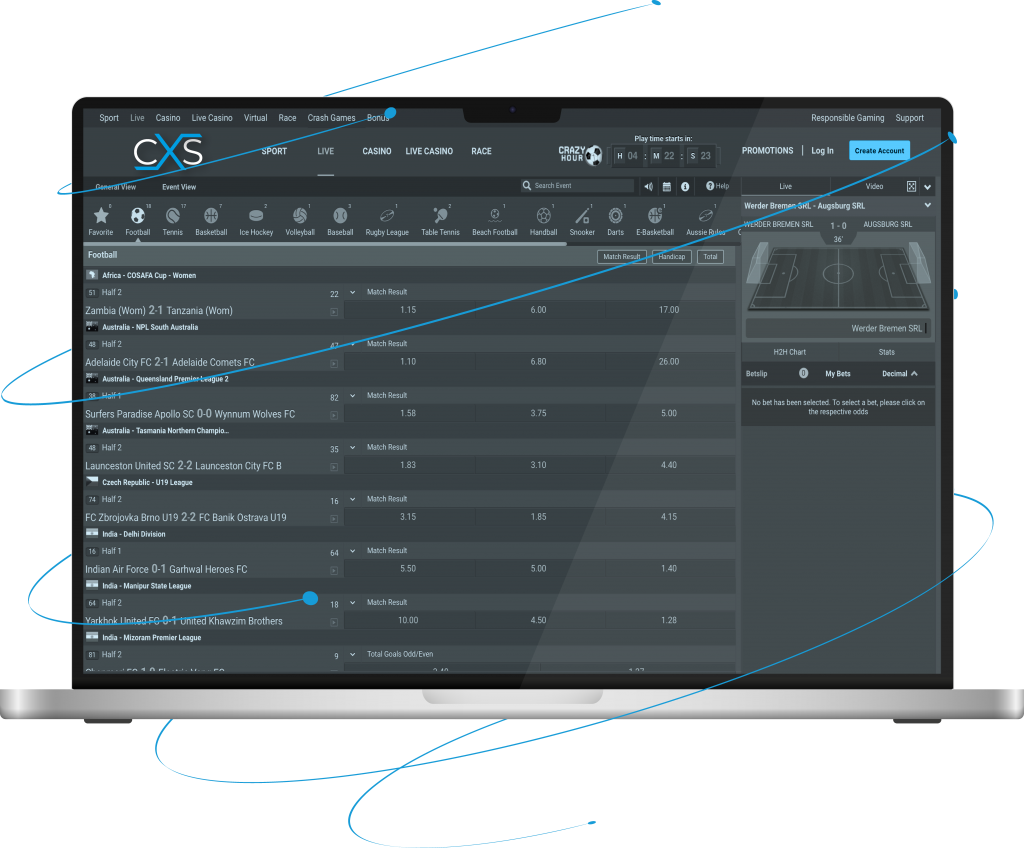Expand the Werder Bremen SRL - Augsburg SRL selector
The width and height of the screenshot is (1024, 848).
tap(928, 205)
